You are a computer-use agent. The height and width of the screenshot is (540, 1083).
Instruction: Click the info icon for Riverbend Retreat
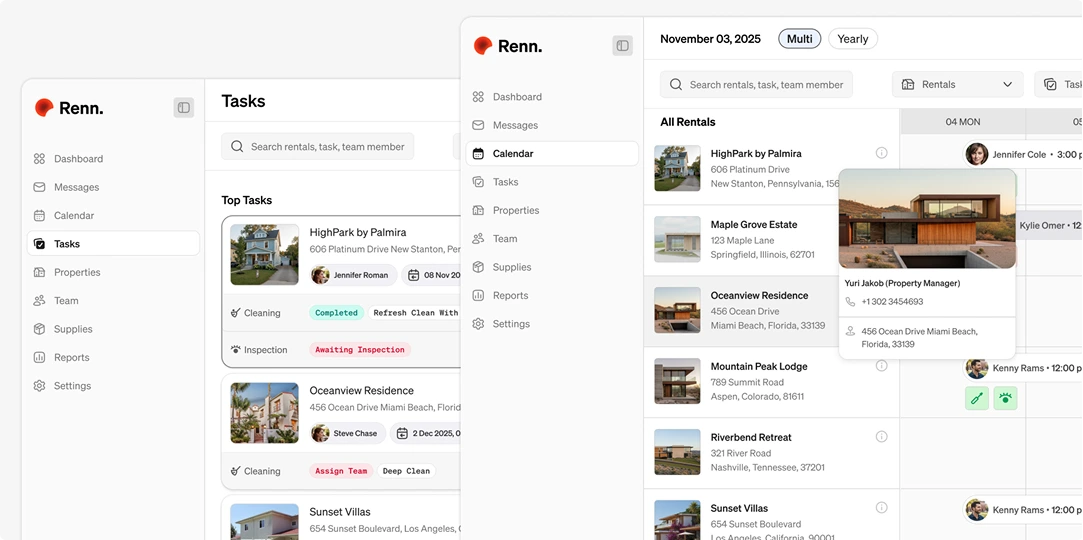click(881, 437)
